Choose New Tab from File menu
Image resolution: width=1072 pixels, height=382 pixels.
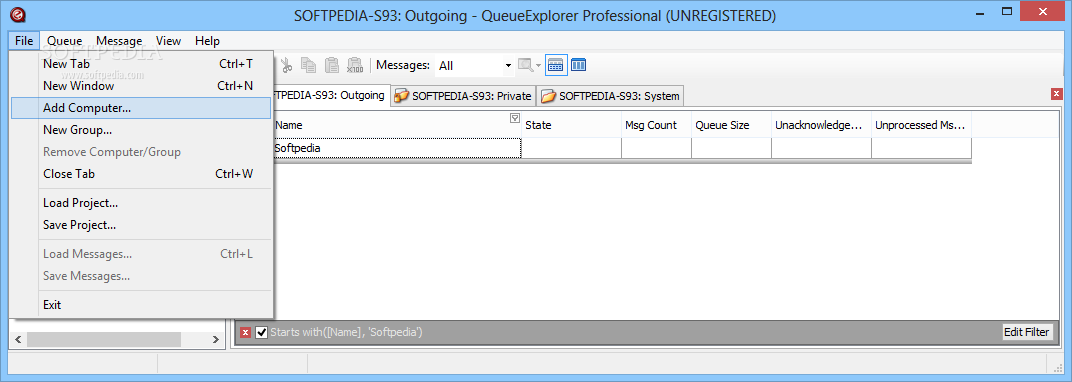(141, 64)
